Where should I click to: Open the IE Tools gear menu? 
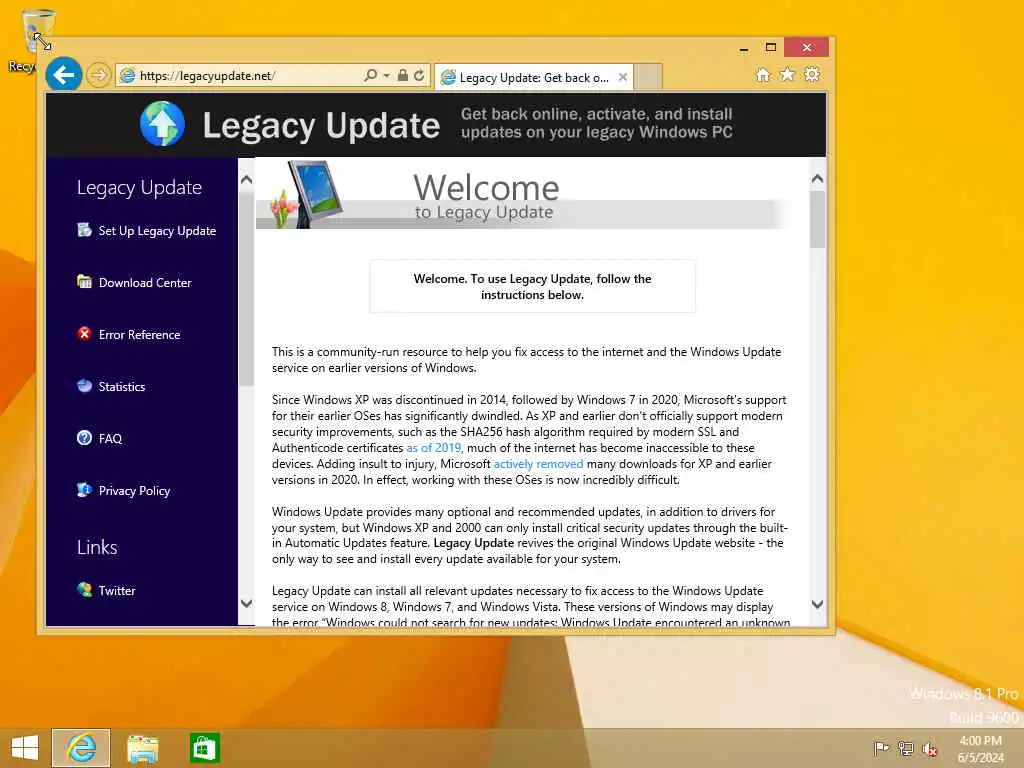point(812,74)
